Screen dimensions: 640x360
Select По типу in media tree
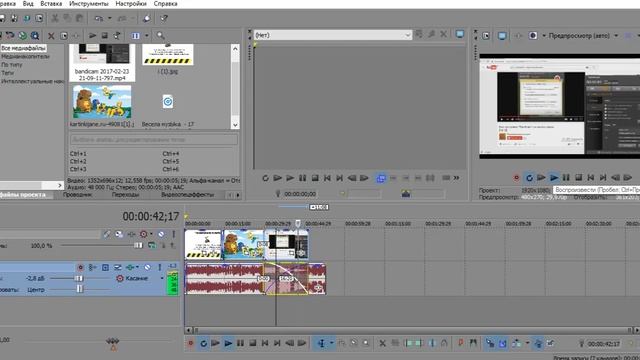(x=12, y=64)
